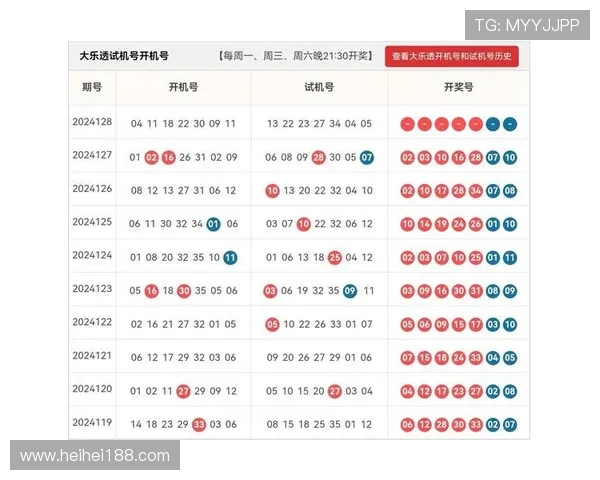The image size is (600, 480).
Task: Select period number 2024122
Action: click(92, 322)
